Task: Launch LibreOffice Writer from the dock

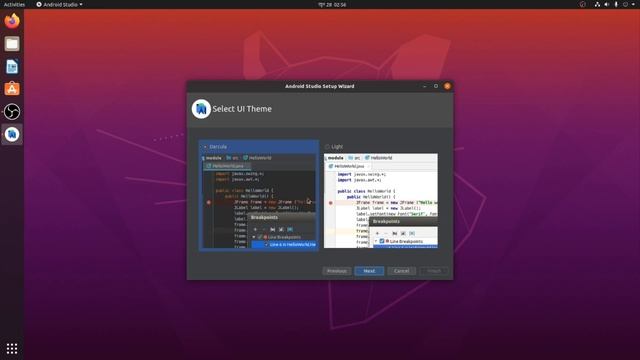Action: [12, 67]
